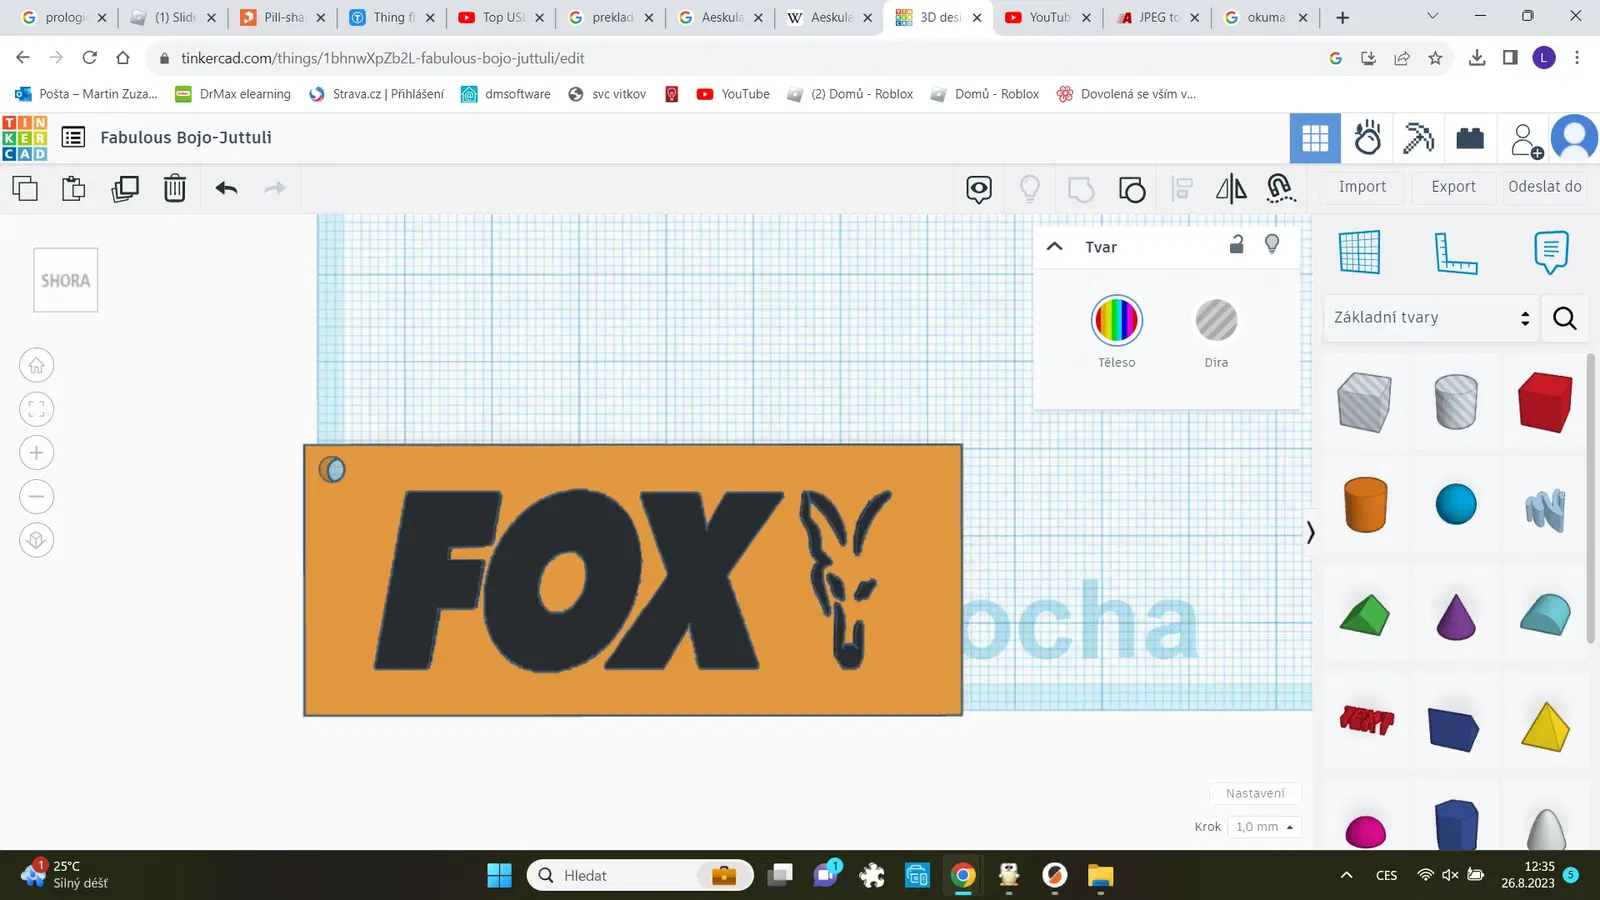
Task: Toggle the lock icon in Tvar panel
Action: point(1237,245)
